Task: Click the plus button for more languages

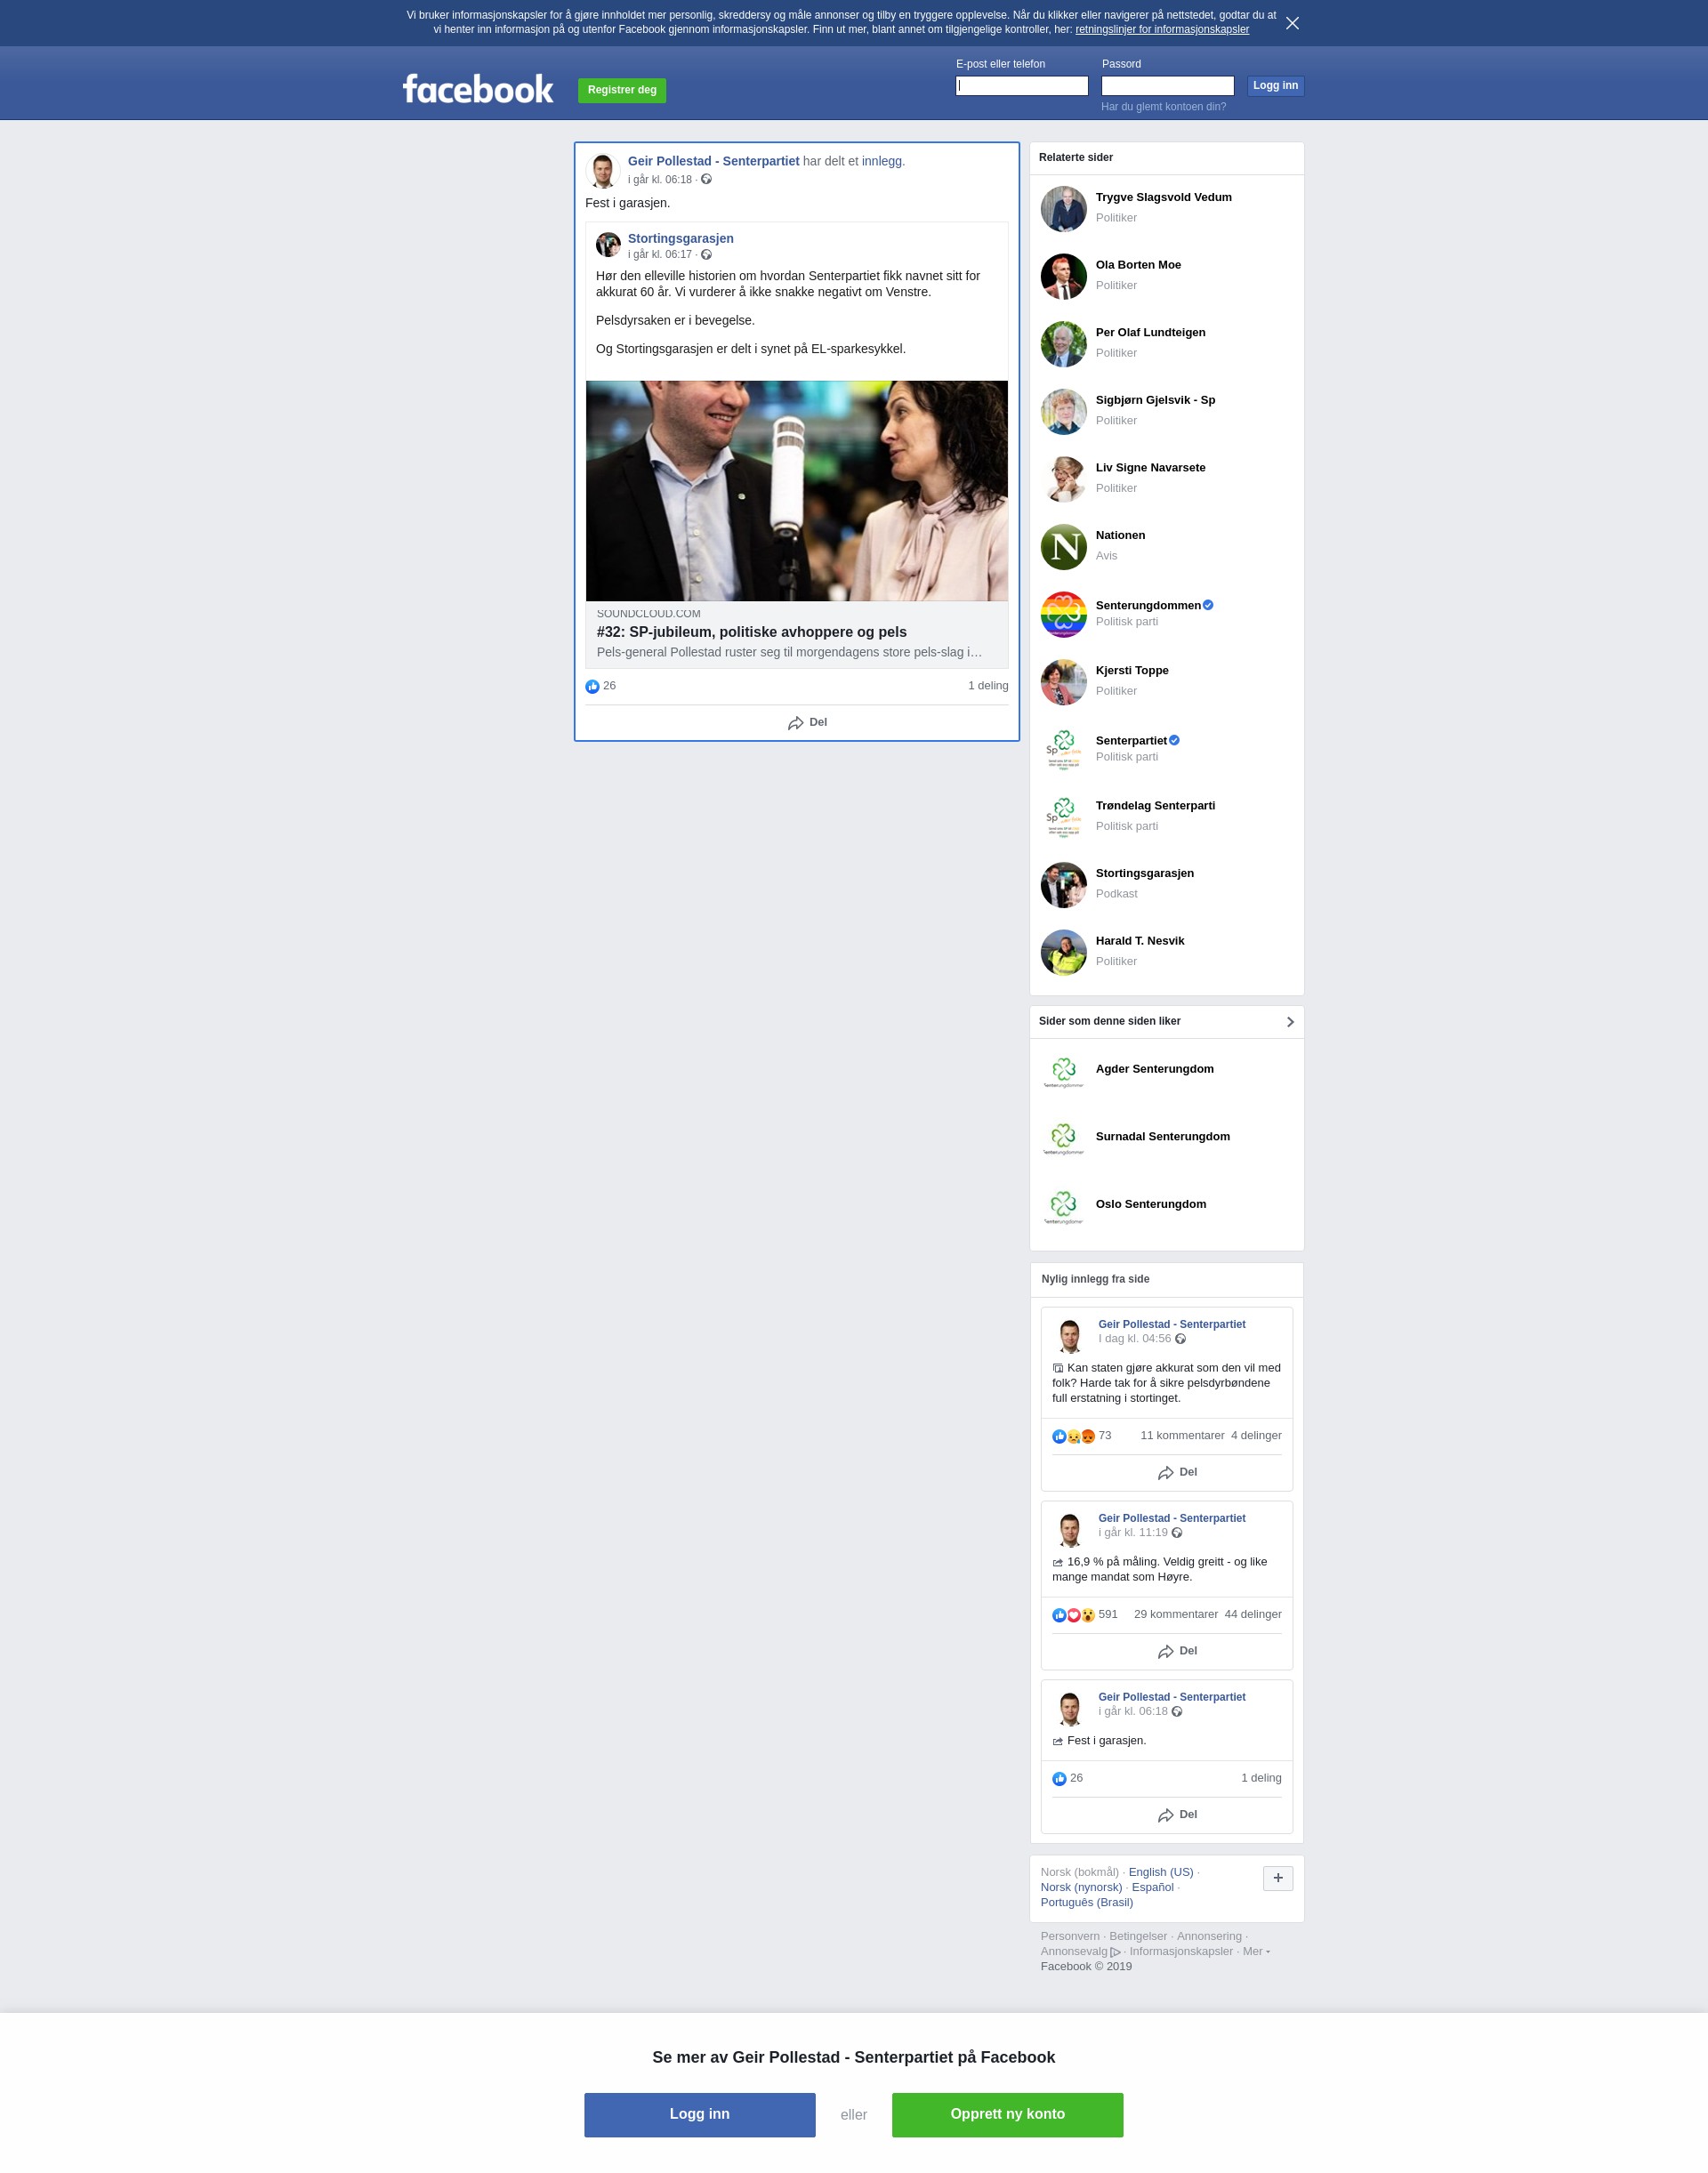Action: pyautogui.click(x=1277, y=1879)
